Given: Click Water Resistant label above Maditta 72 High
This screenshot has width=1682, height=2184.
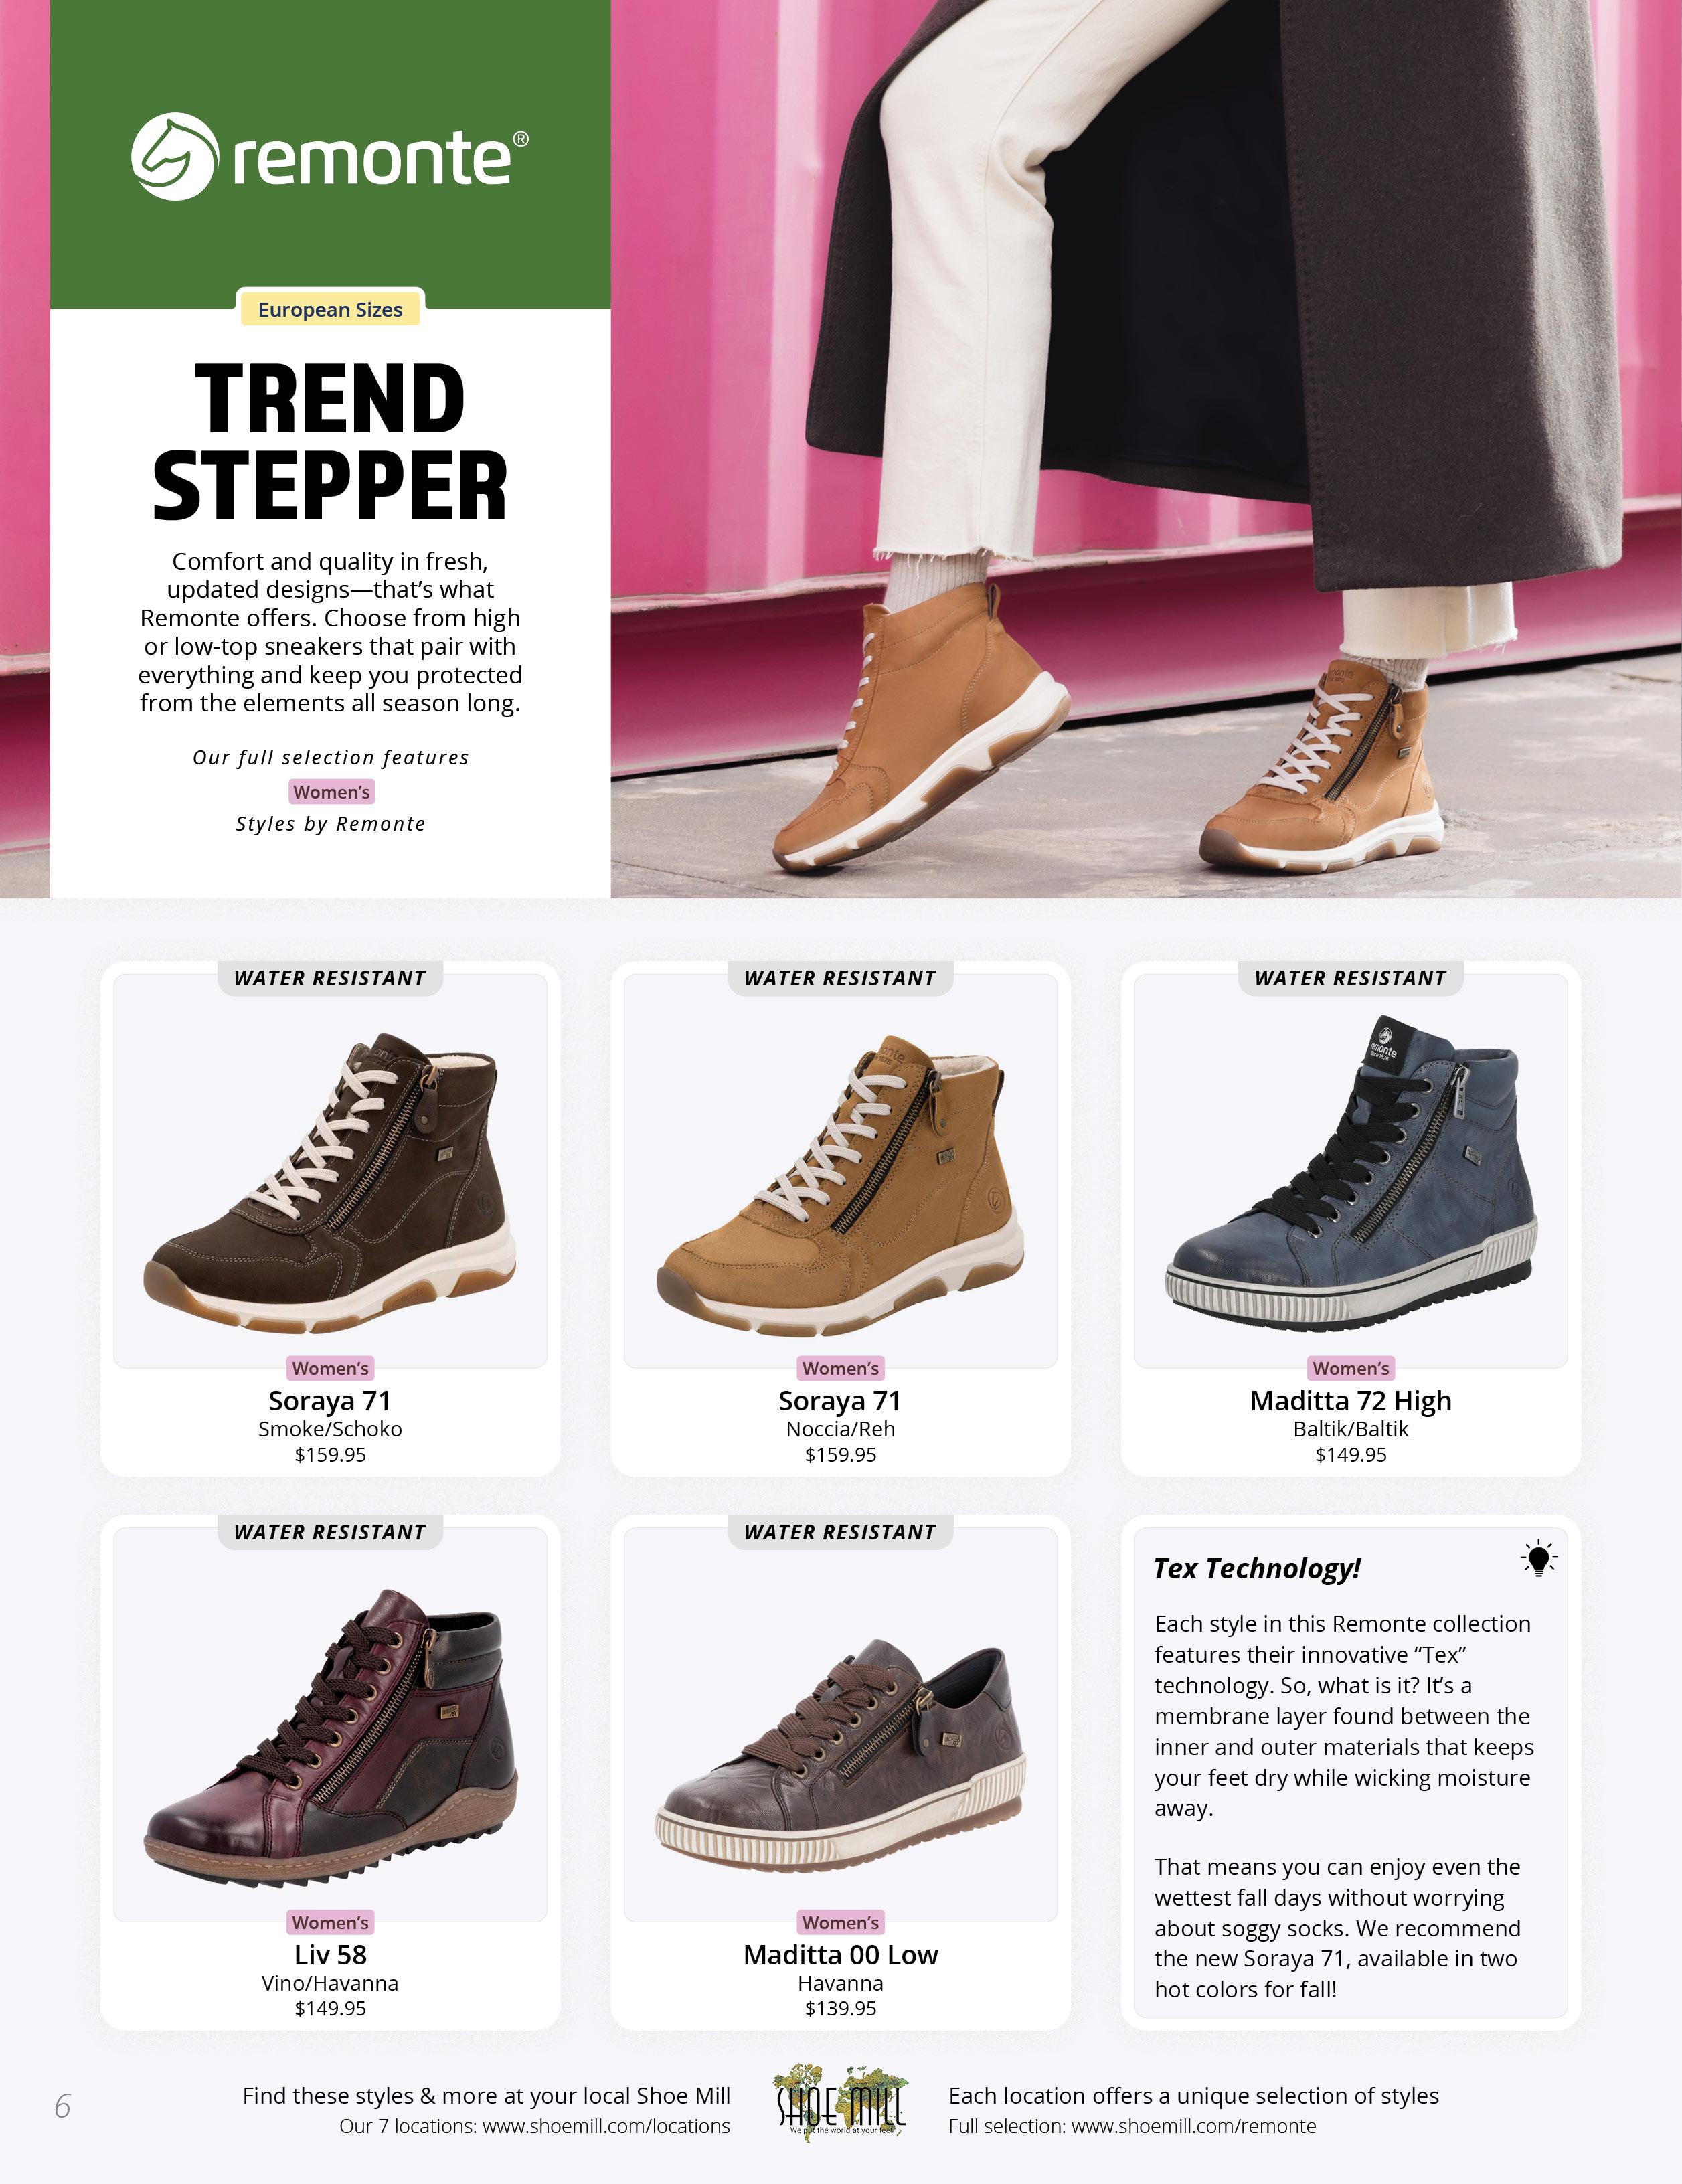Looking at the screenshot, I should tap(1351, 978).
